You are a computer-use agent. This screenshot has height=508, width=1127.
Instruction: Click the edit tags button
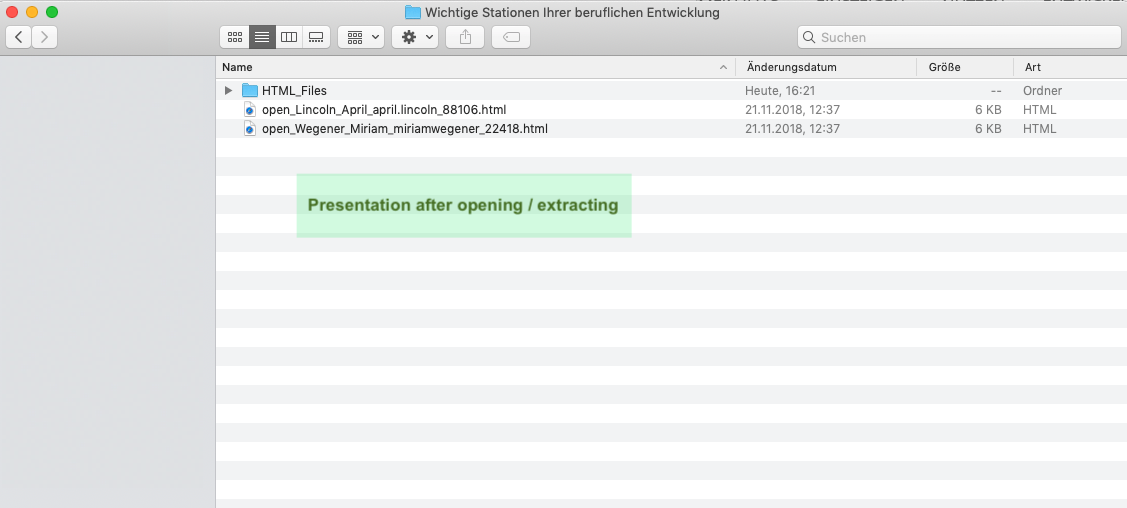511,37
